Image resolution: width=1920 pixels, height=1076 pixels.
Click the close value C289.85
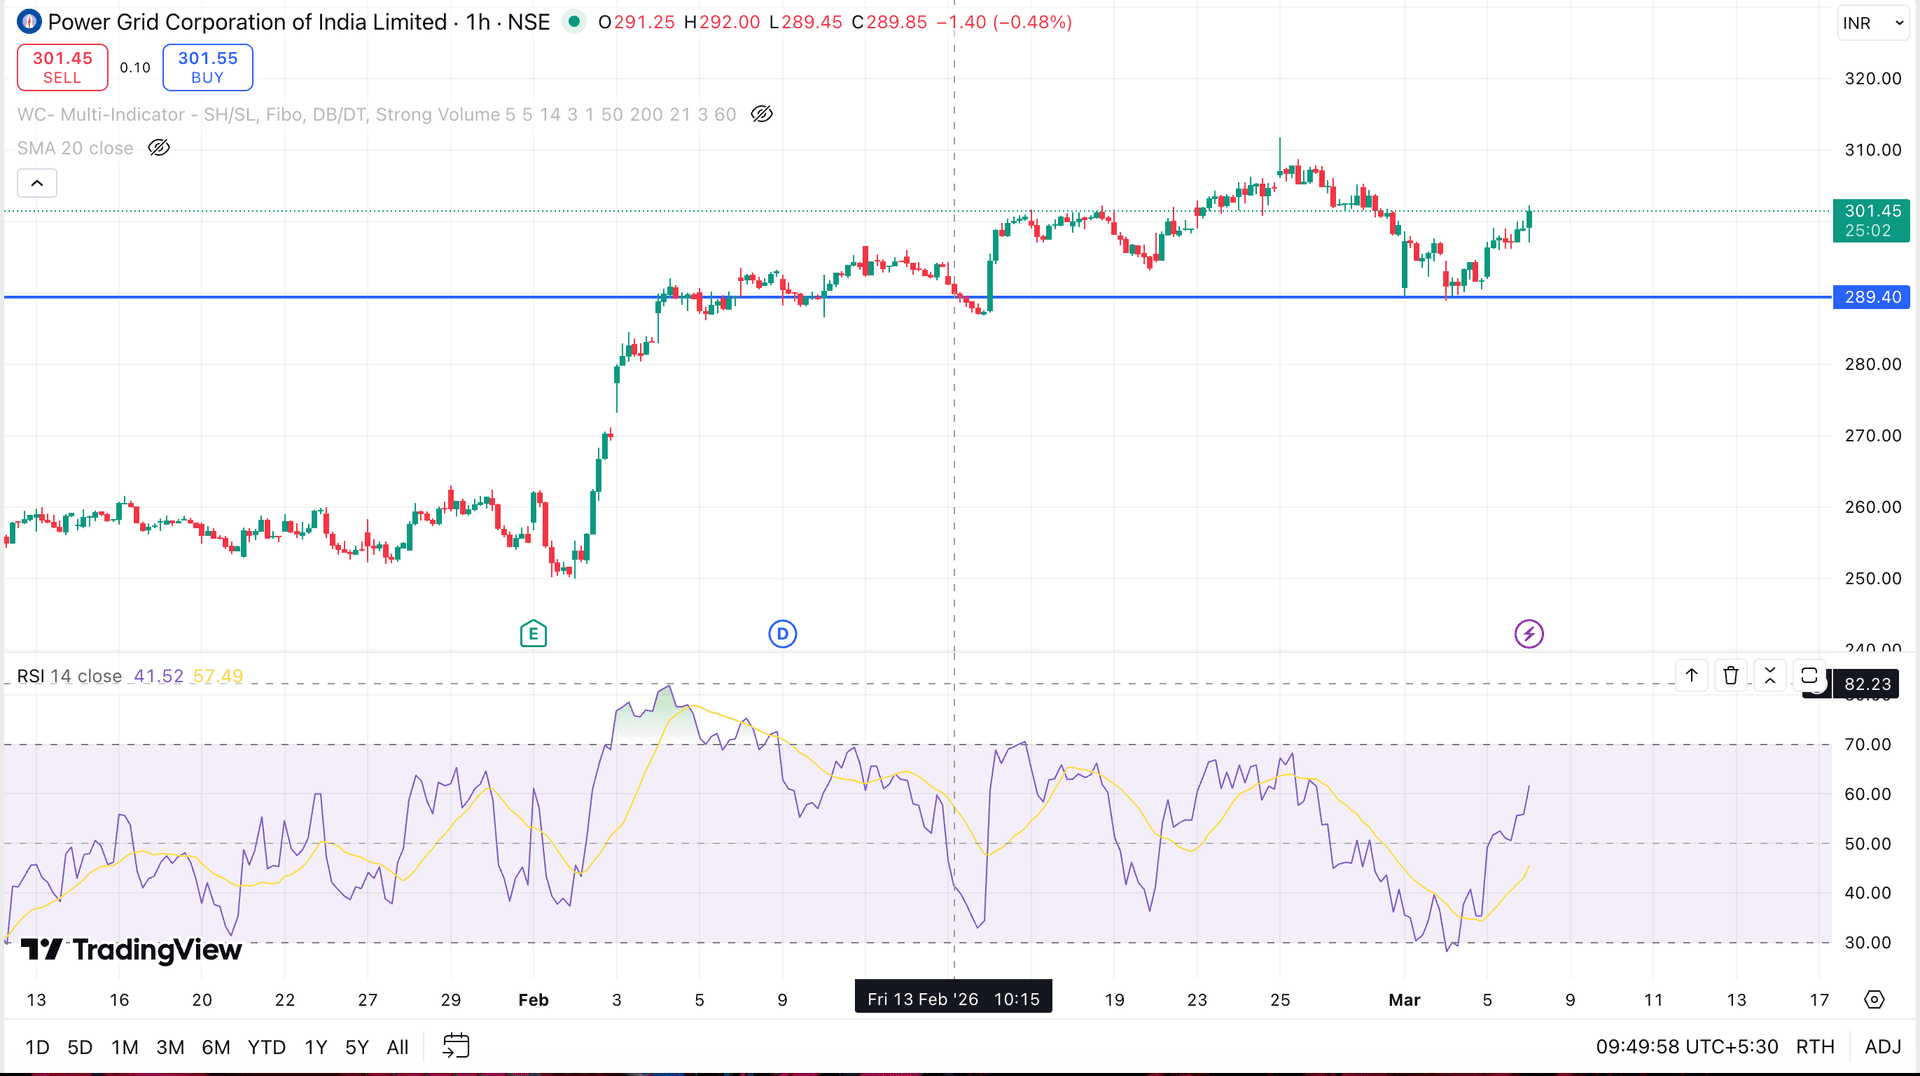[x=890, y=22]
